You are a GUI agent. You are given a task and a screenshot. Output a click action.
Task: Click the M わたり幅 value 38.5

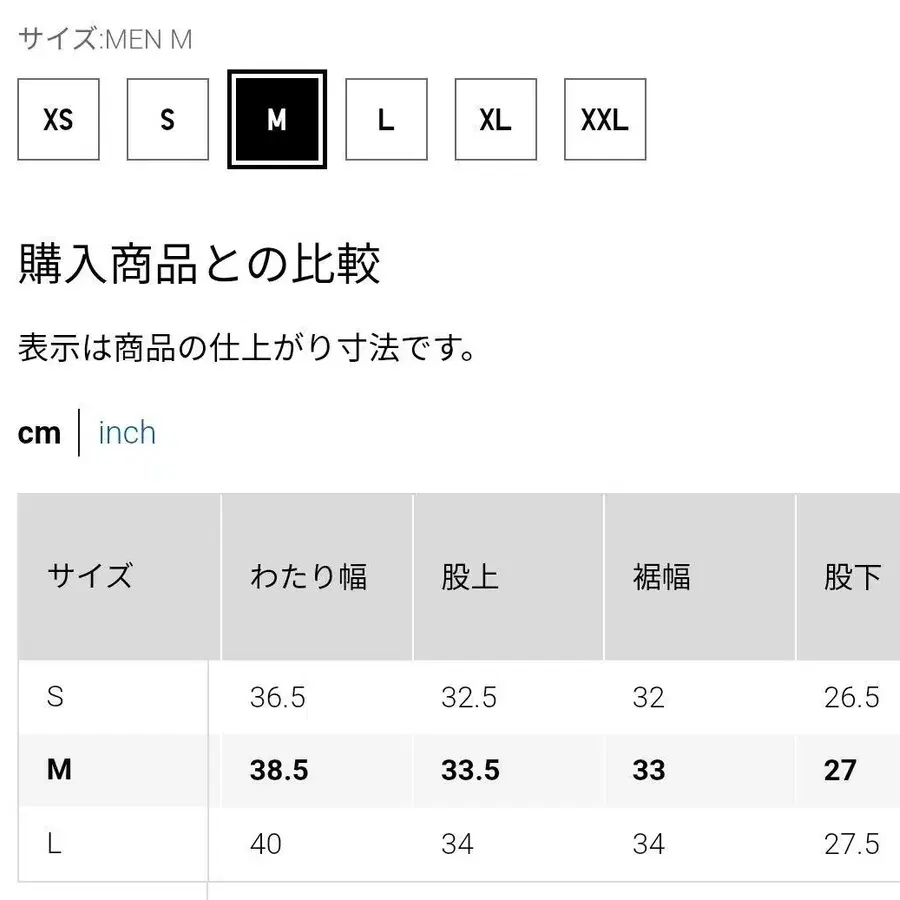279,769
